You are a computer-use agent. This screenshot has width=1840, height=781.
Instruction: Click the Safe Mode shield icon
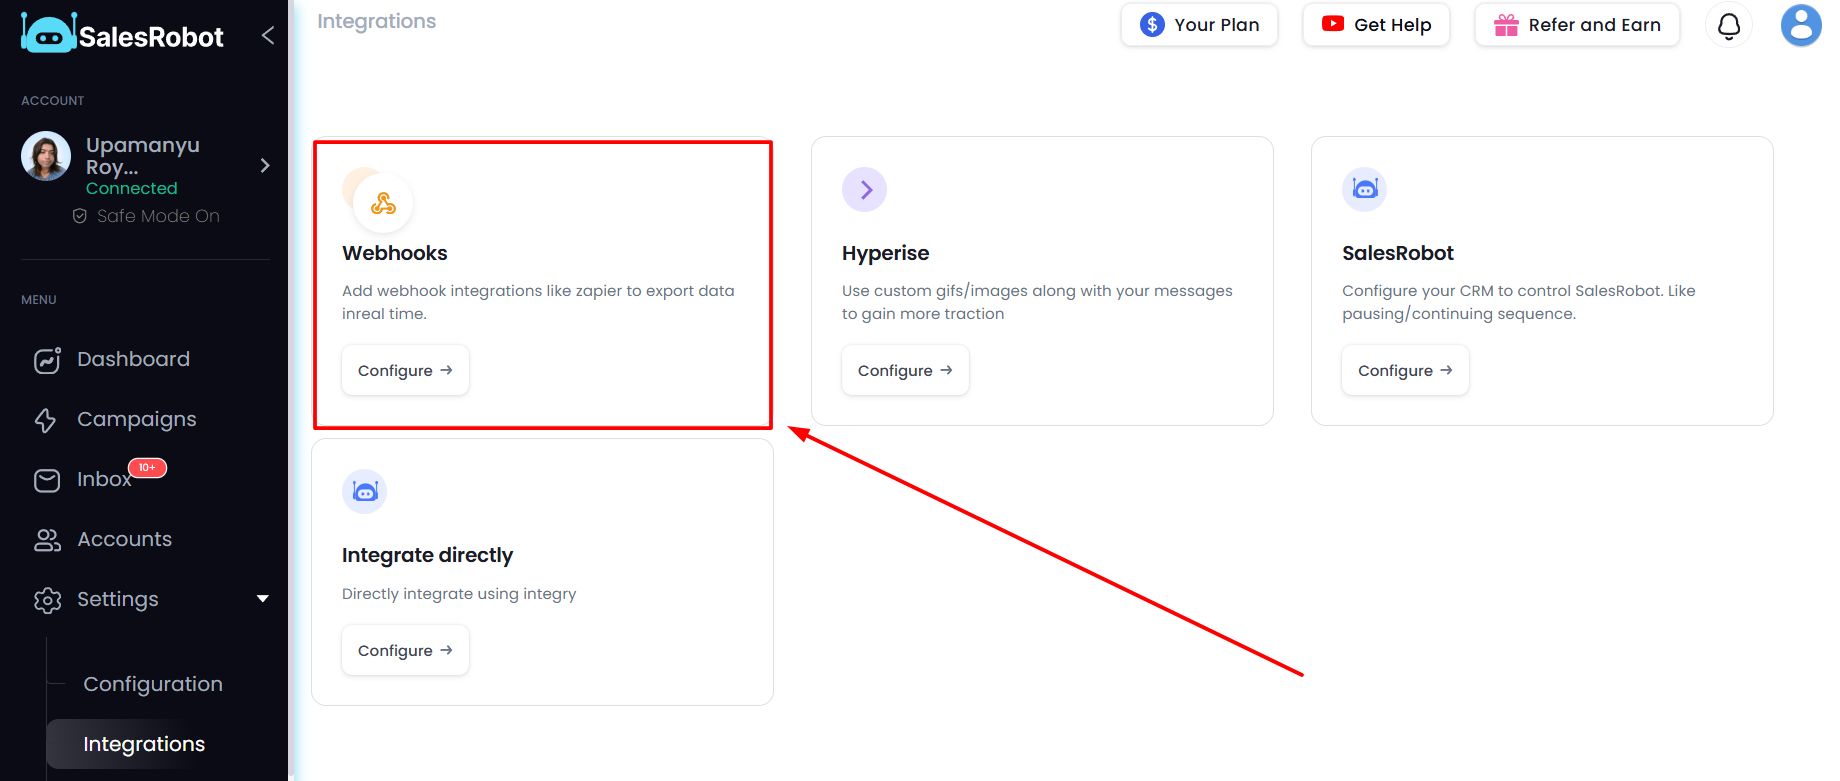click(80, 216)
